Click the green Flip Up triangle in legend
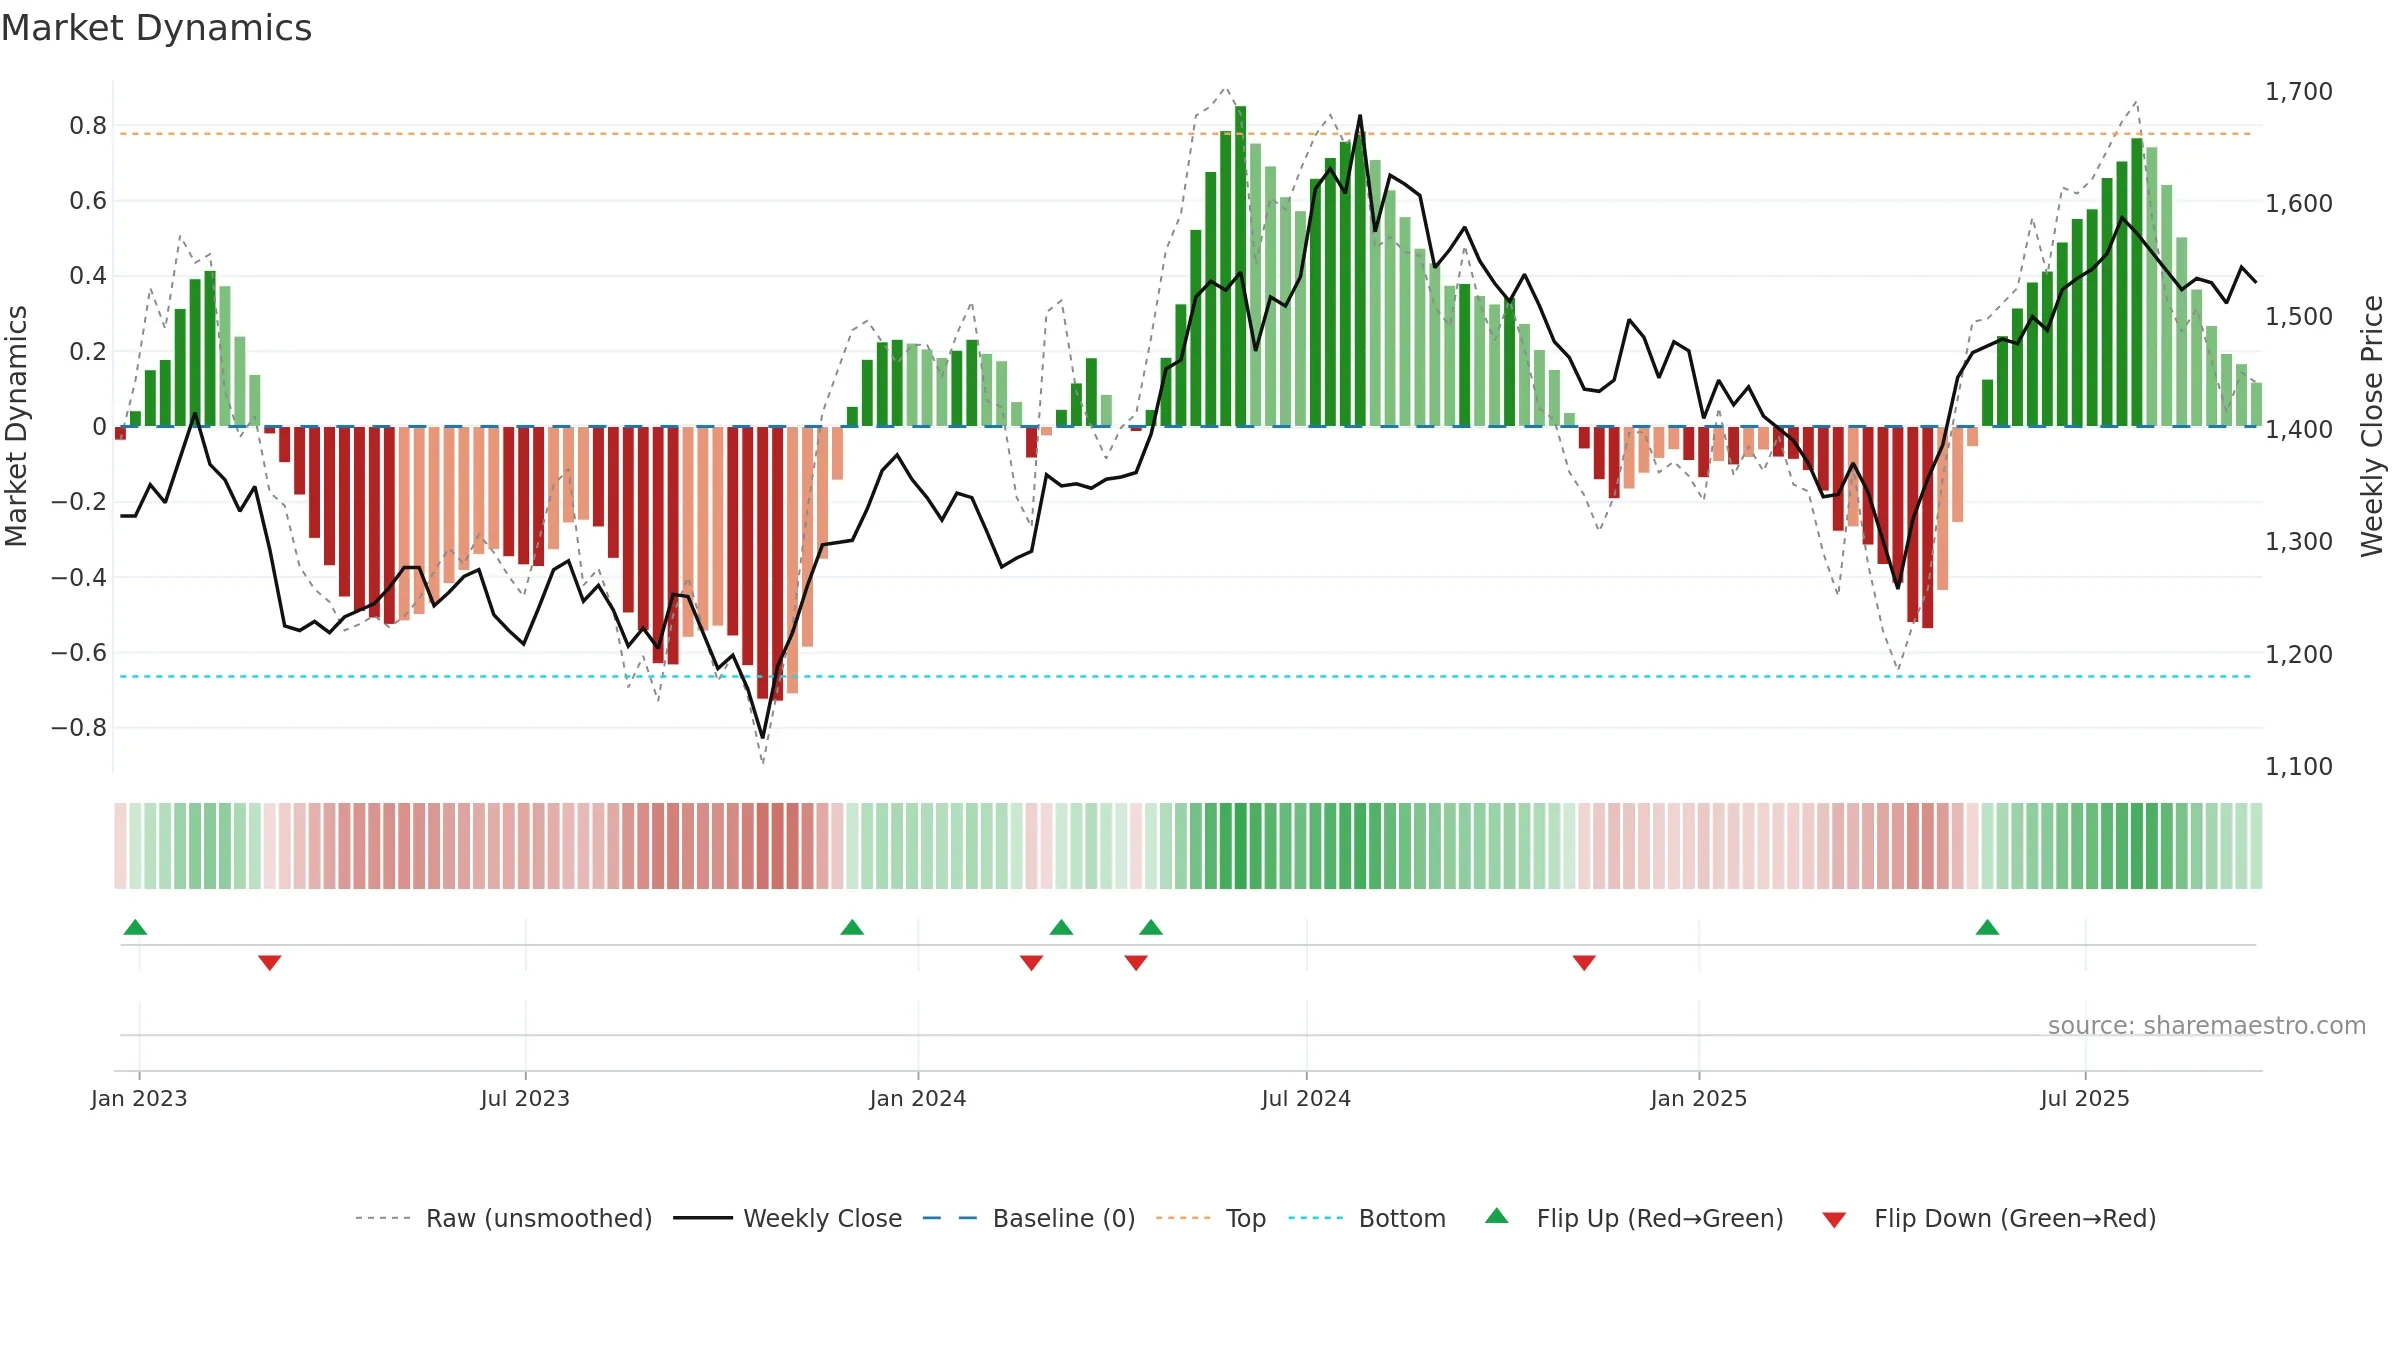Screen dimensions: 2400x1350 [1497, 1216]
